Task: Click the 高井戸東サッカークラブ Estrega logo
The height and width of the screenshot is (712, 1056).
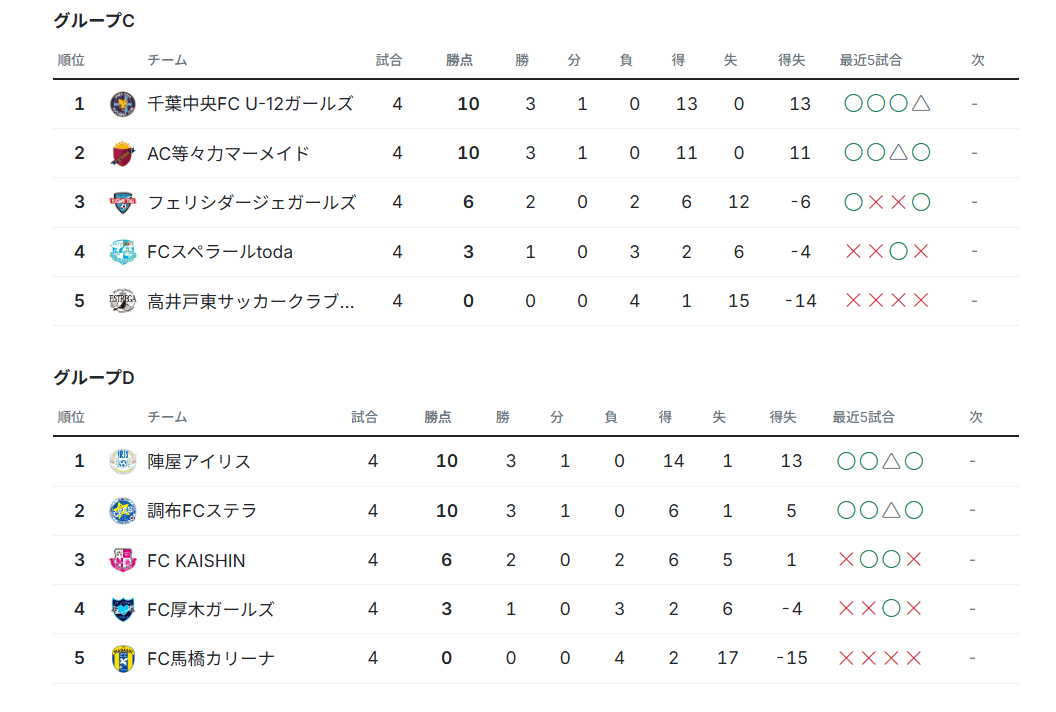Action: 123,300
